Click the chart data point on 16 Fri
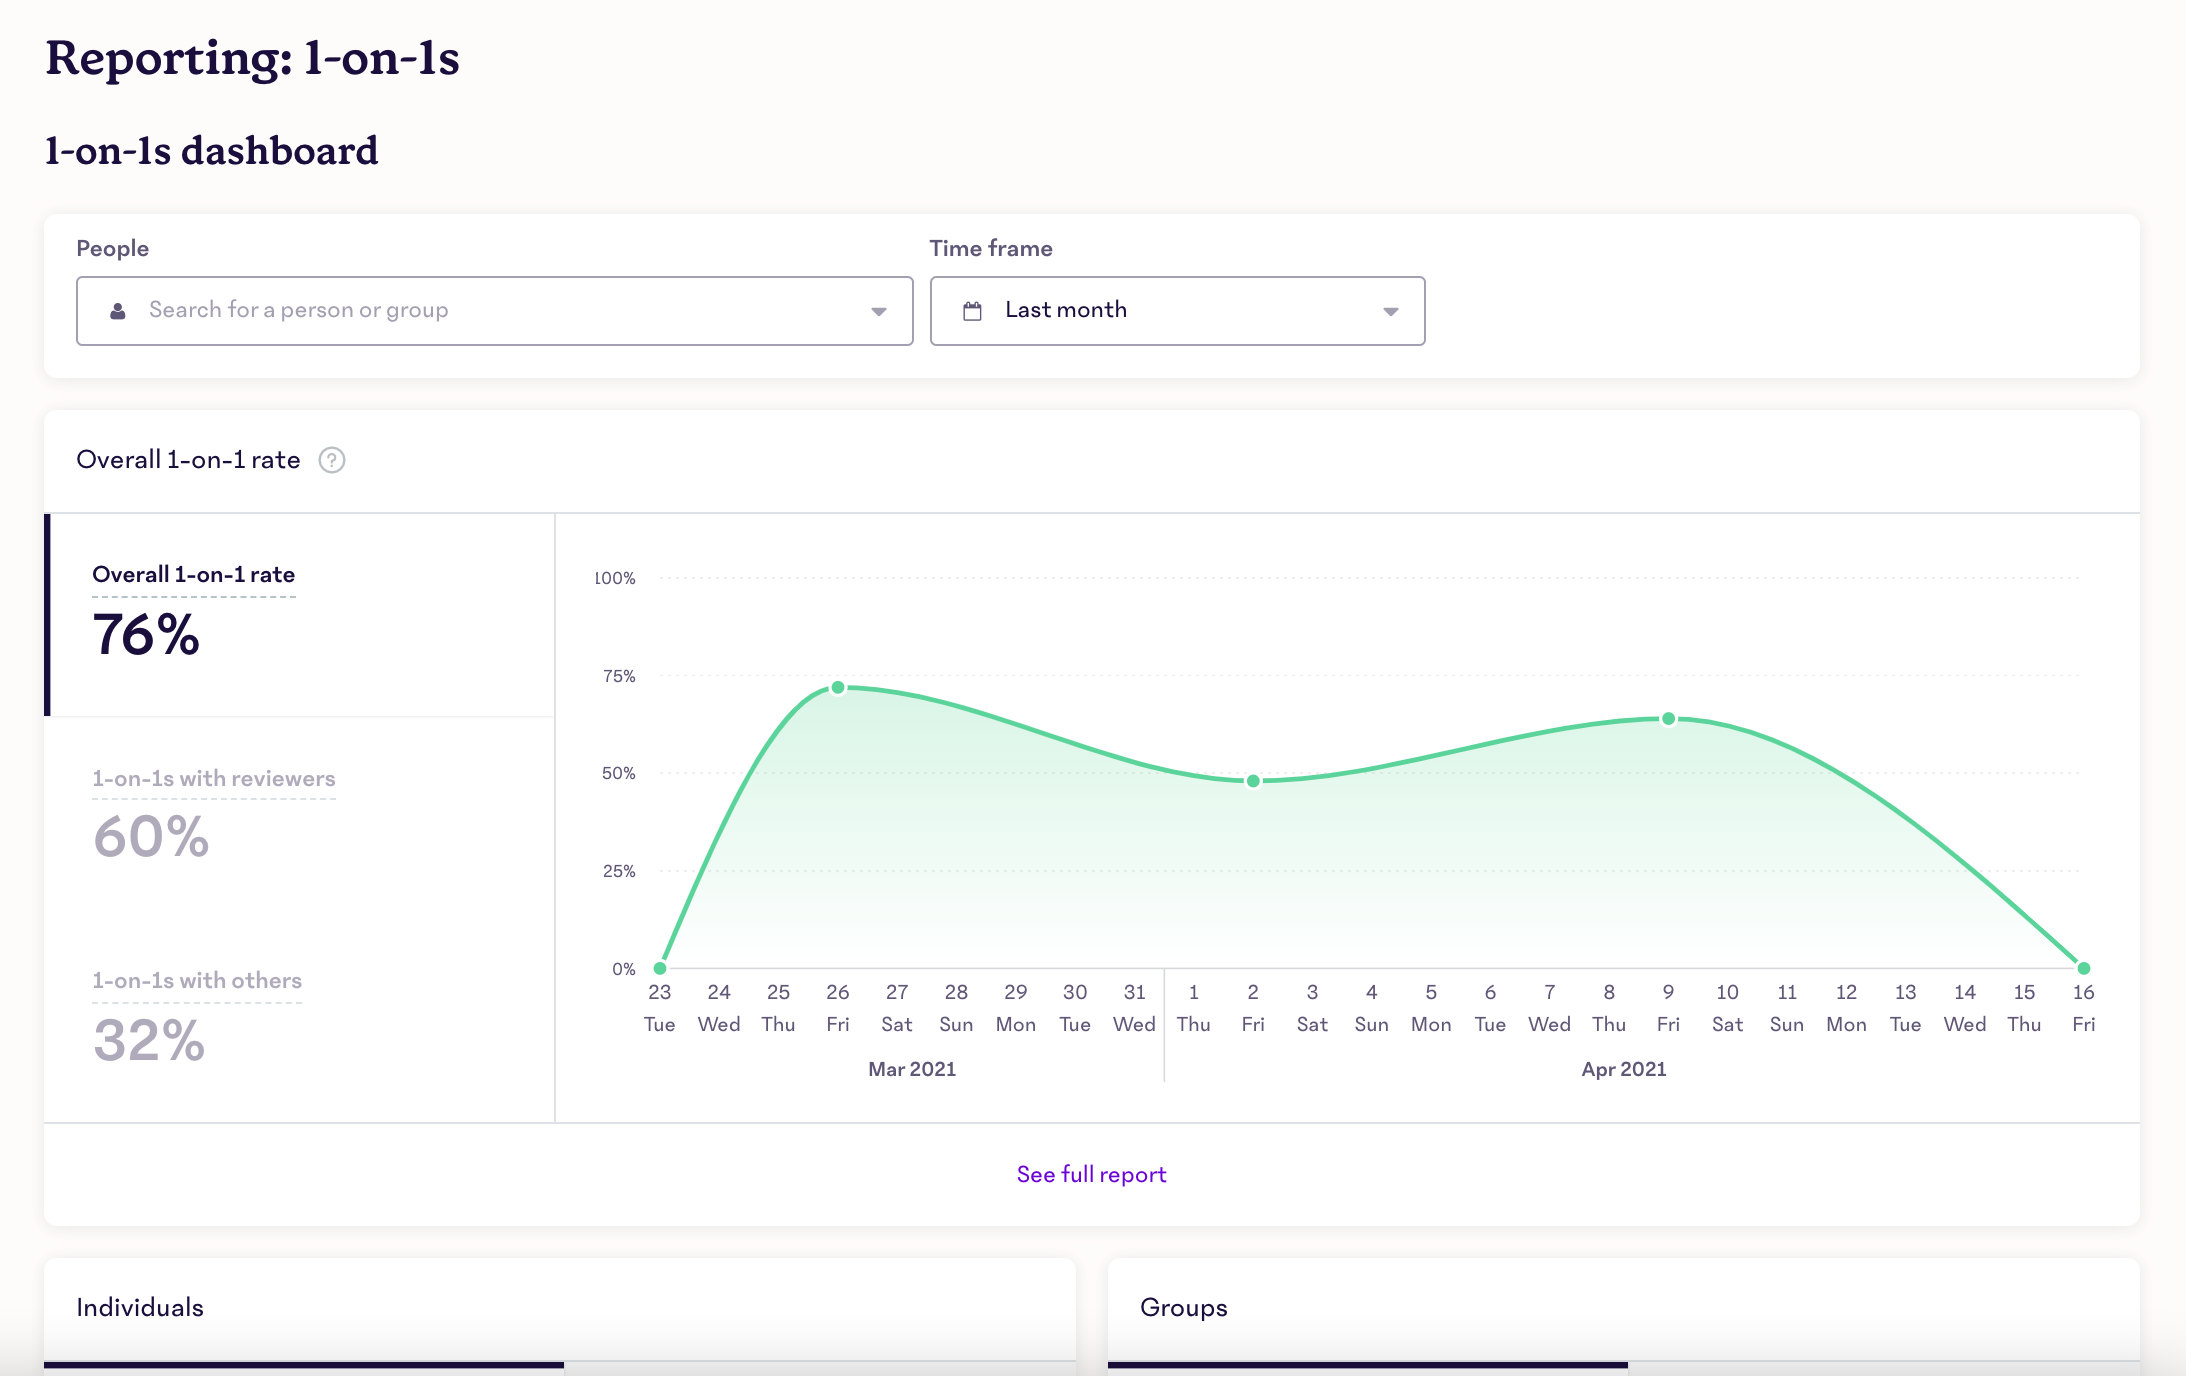 tap(2084, 968)
